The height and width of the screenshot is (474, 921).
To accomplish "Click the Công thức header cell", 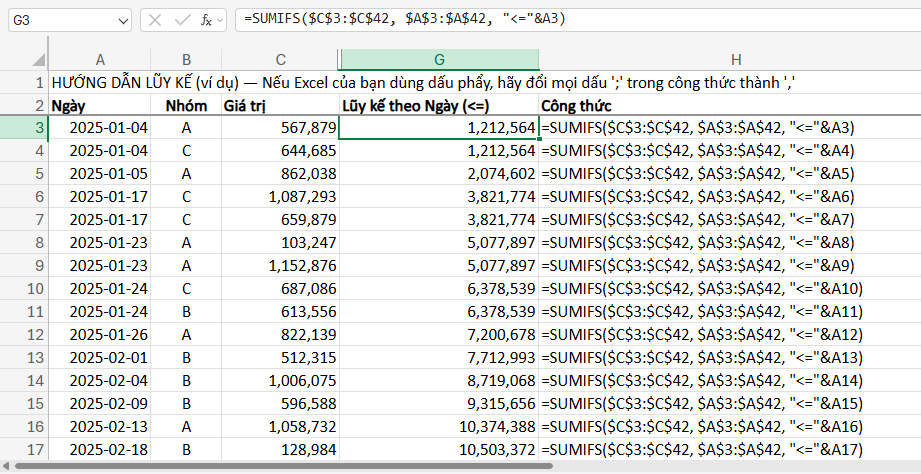I will tap(730, 106).
